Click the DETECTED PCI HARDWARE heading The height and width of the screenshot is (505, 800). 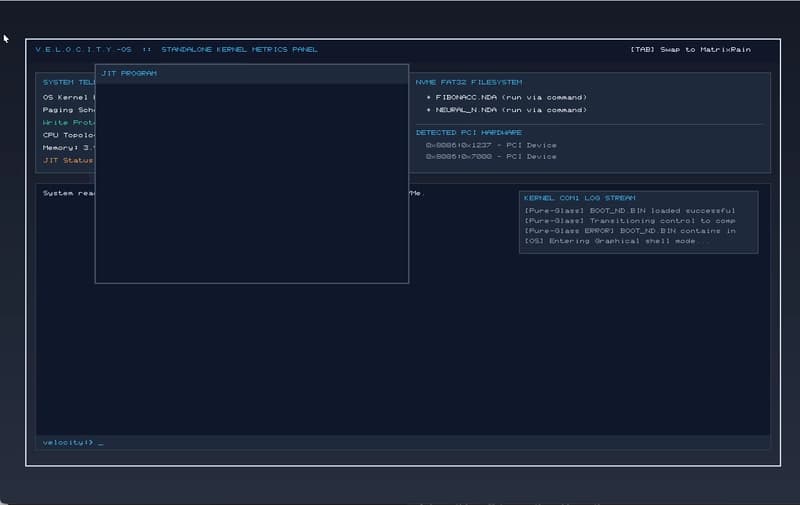[x=468, y=132]
